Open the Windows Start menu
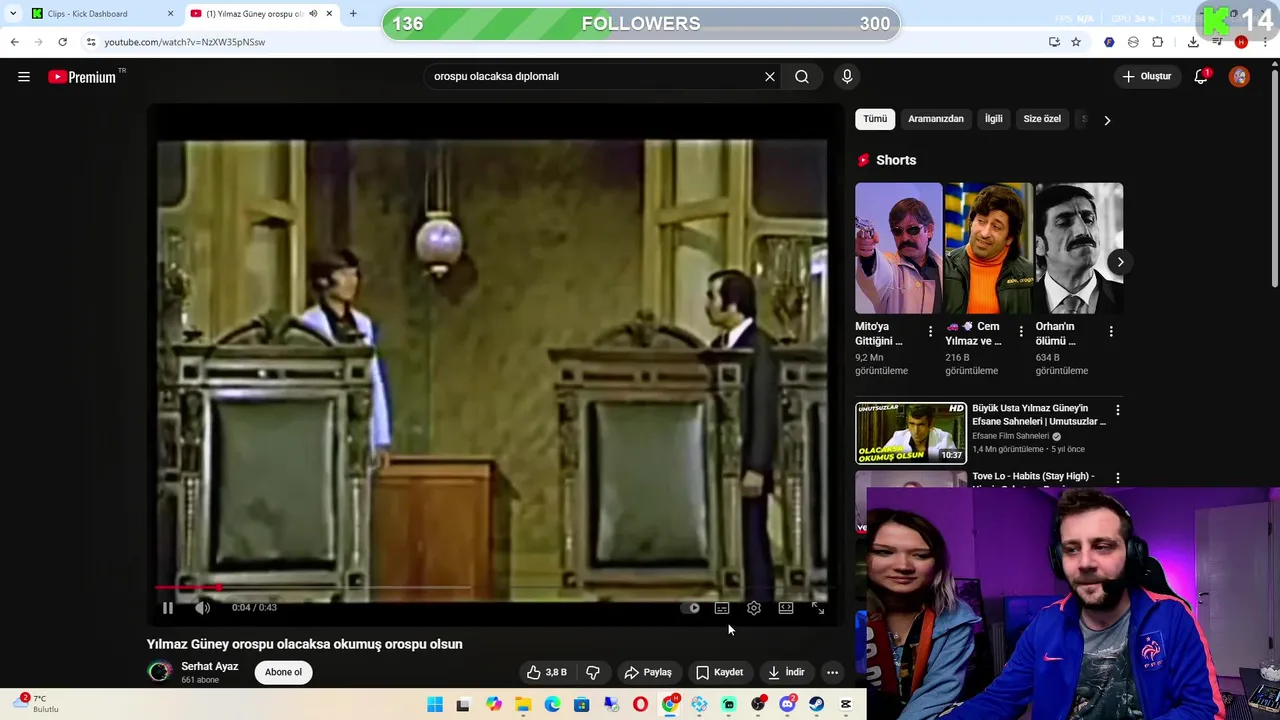1280x720 pixels. (x=435, y=705)
